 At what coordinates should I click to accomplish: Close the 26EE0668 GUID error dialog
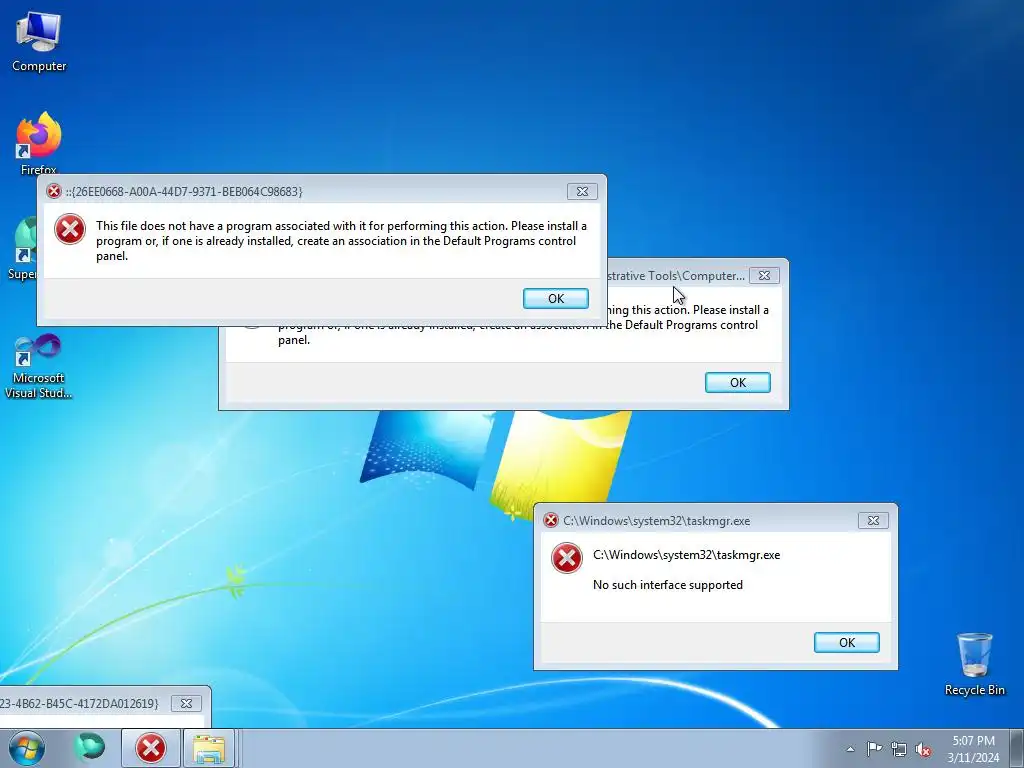tap(582, 191)
